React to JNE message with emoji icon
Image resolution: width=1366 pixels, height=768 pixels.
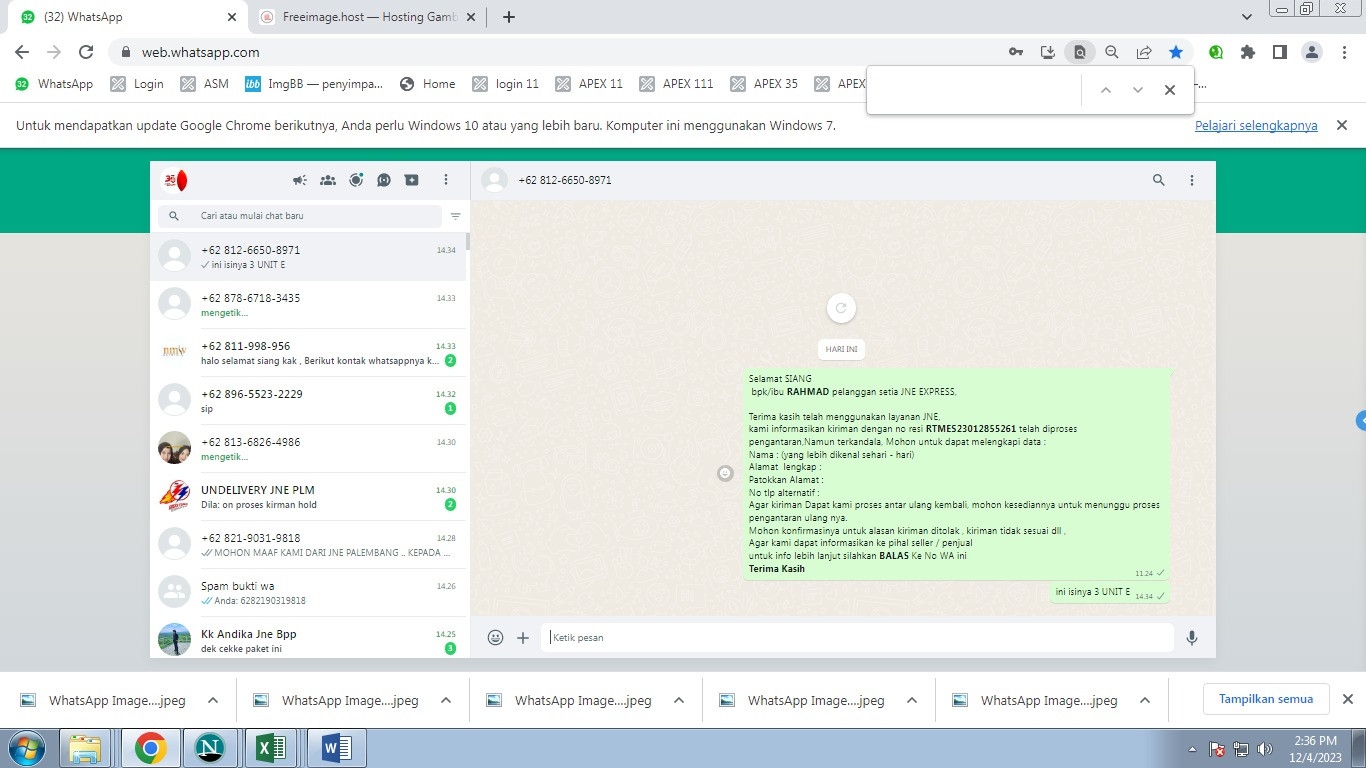pyautogui.click(x=726, y=473)
